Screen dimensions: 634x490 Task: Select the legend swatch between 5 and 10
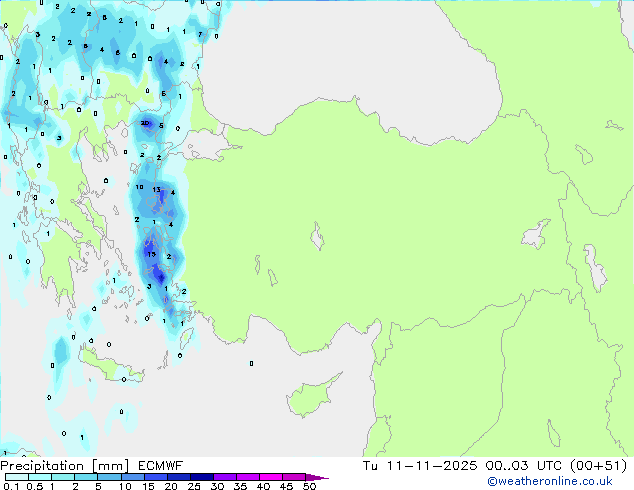[109, 477]
